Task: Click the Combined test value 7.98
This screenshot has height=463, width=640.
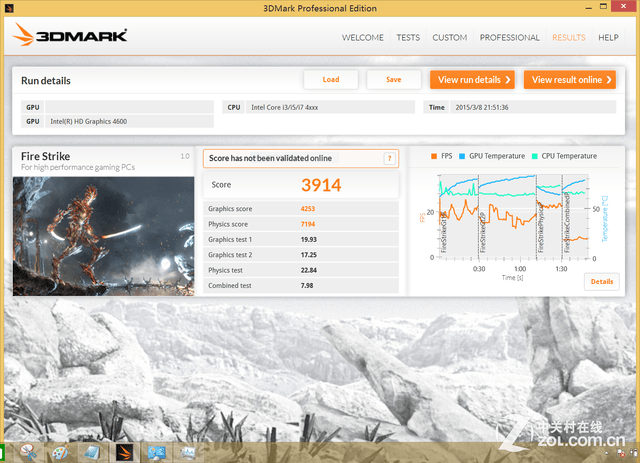Action: pyautogui.click(x=307, y=286)
